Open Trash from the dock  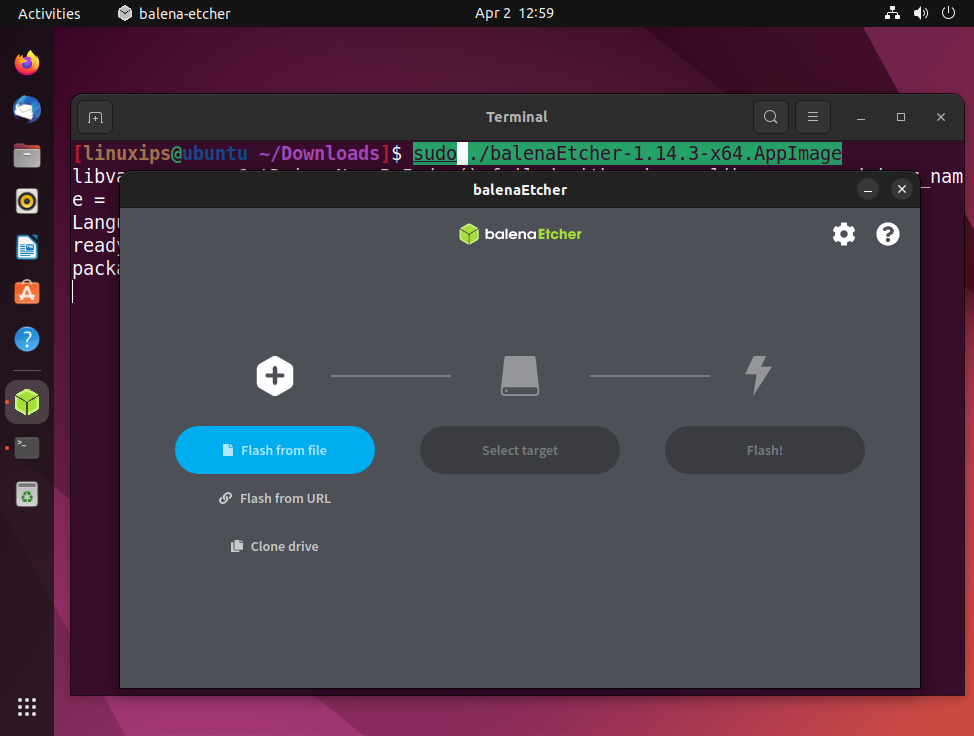pyautogui.click(x=27, y=494)
